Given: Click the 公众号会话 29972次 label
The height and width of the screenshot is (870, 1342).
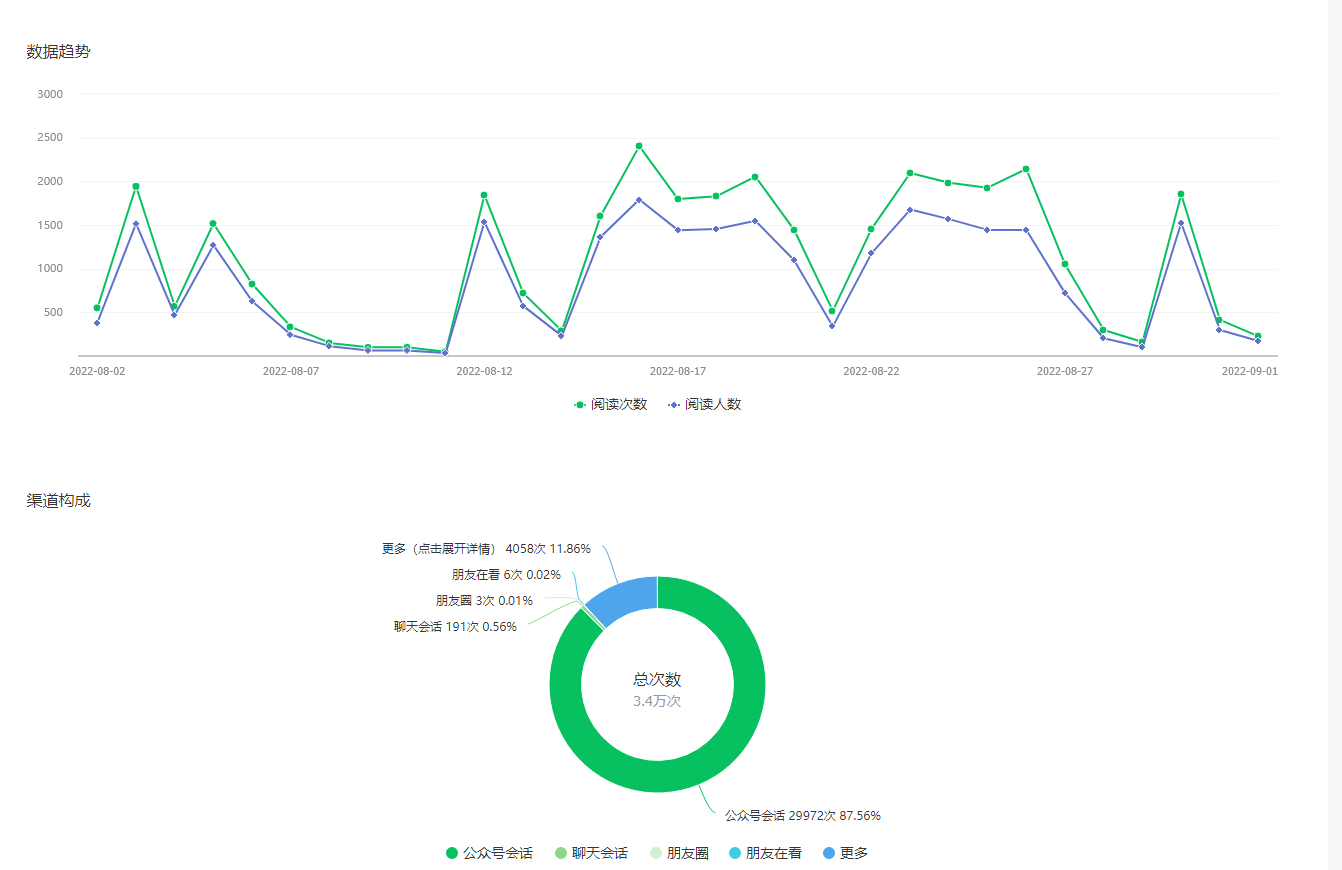Looking at the screenshot, I should (803, 816).
